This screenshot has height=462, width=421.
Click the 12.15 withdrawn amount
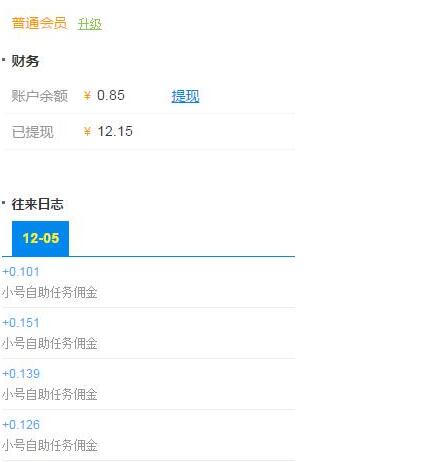[x=115, y=132]
